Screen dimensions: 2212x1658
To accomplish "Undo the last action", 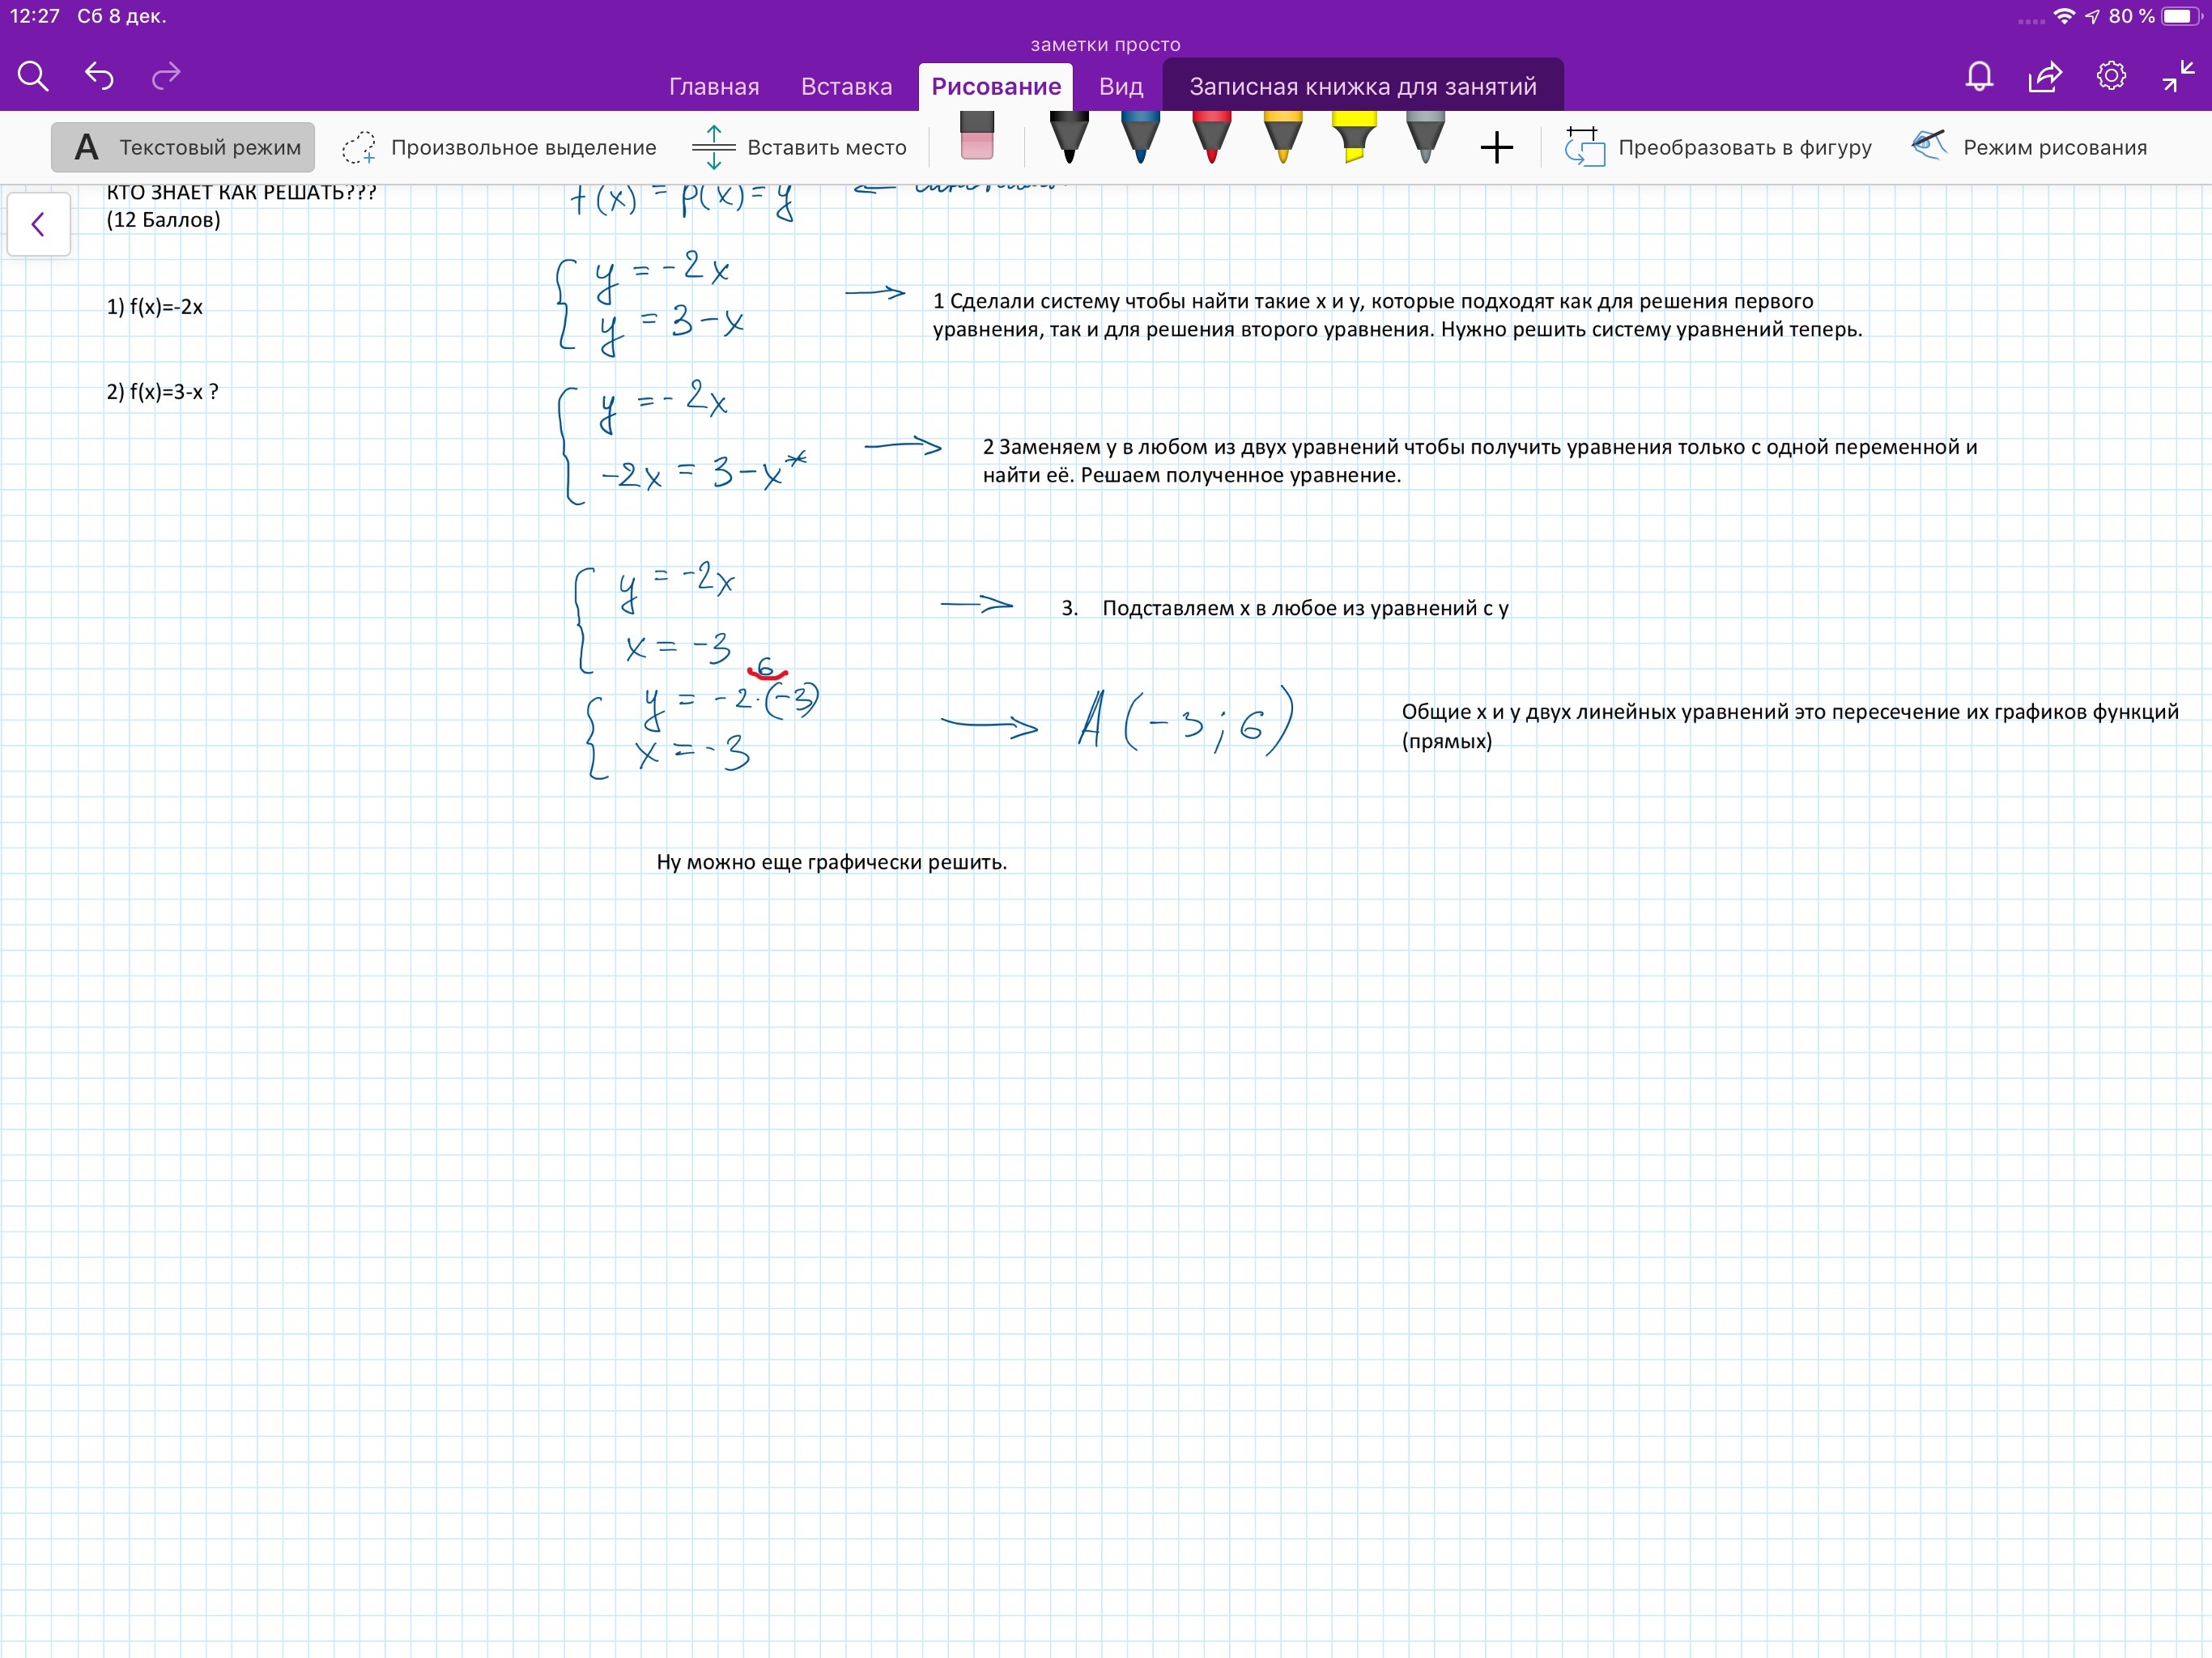I will [x=99, y=76].
